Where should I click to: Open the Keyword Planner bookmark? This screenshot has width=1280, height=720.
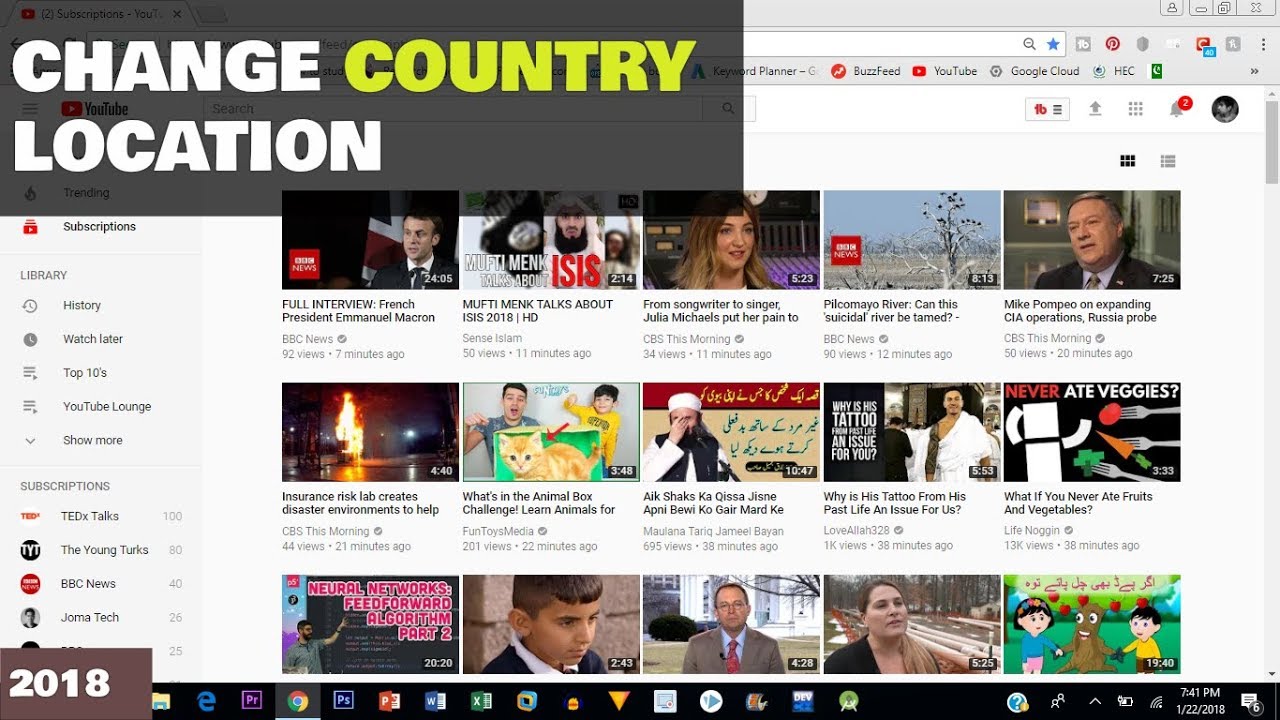(x=756, y=71)
